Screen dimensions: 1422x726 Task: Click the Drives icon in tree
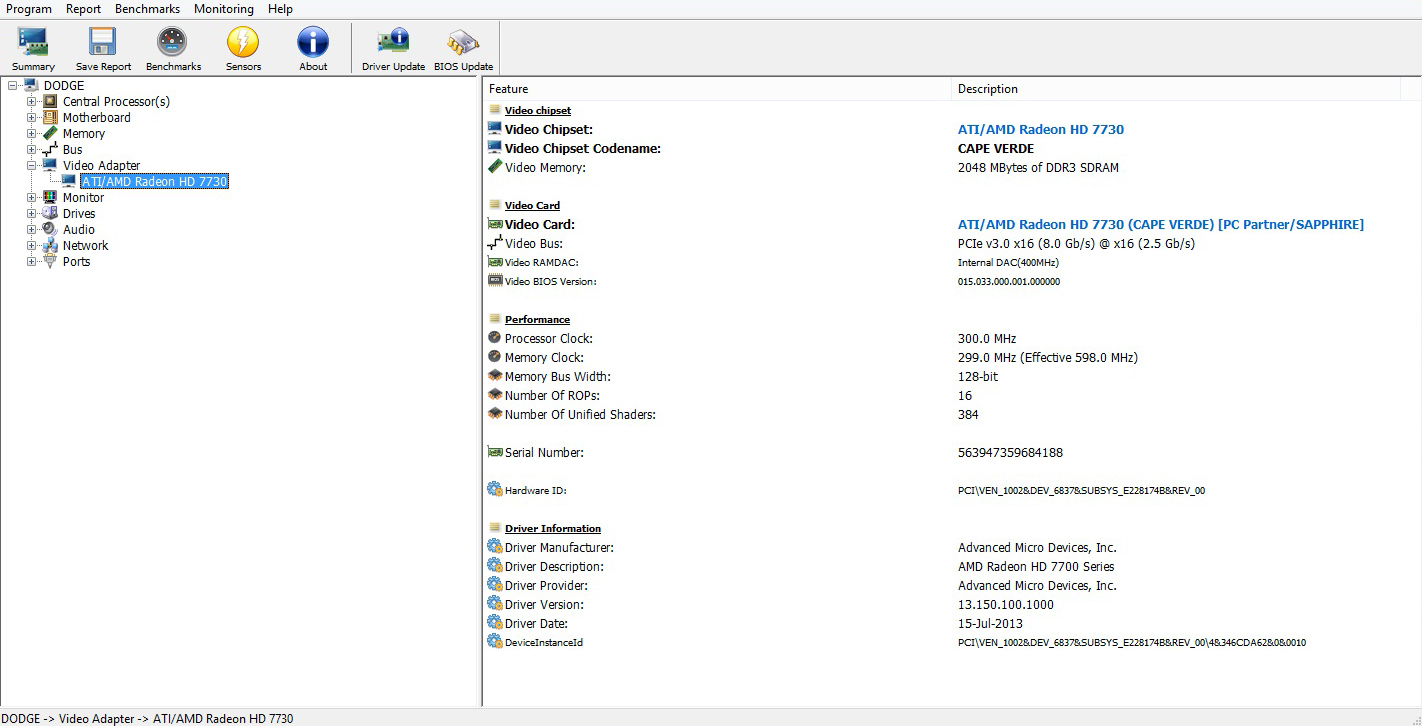coord(50,213)
